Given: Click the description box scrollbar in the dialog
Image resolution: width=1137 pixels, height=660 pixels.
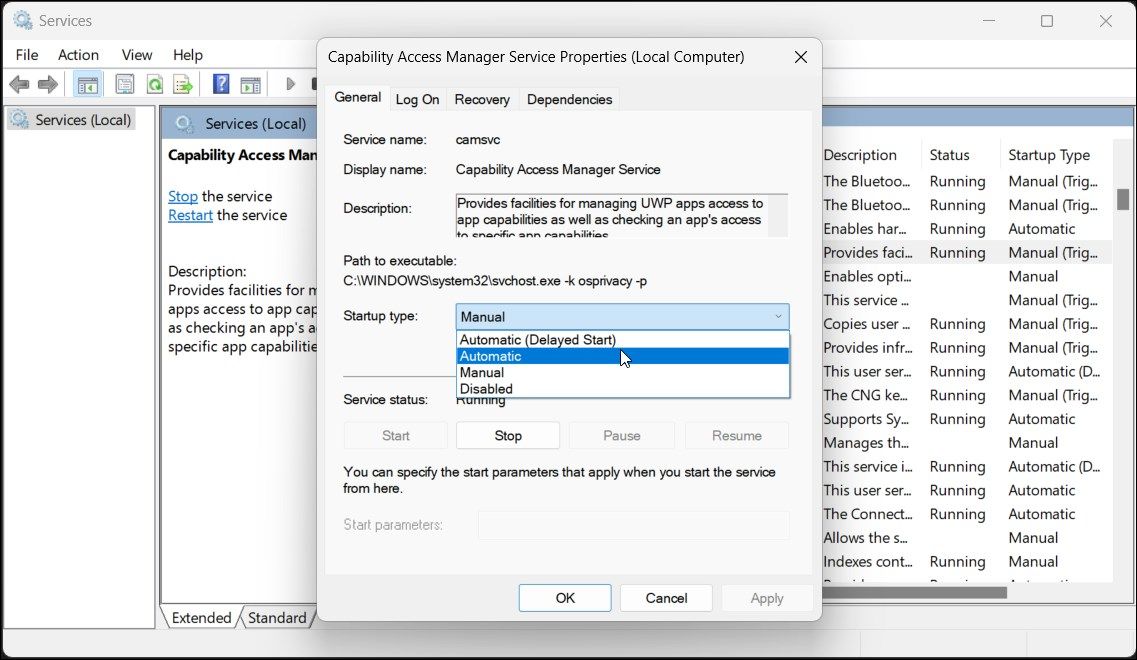Looking at the screenshot, I should click(777, 215).
